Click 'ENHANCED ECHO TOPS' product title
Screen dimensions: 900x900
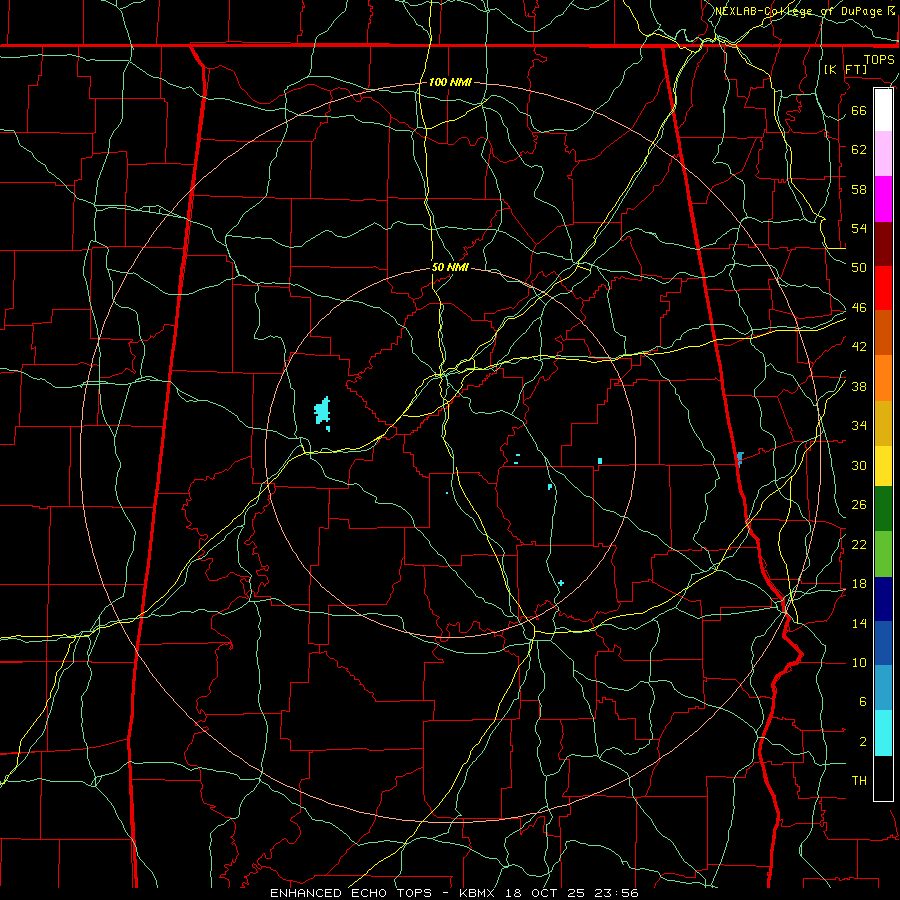point(351,893)
